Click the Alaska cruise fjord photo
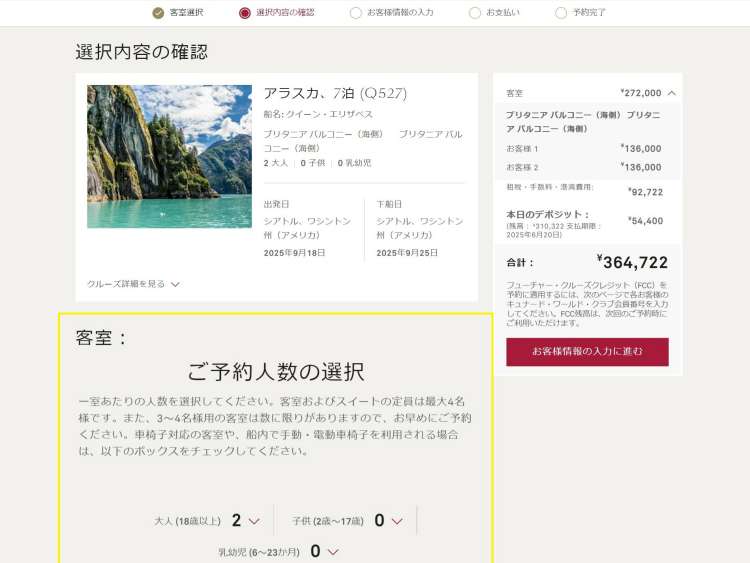Screen dimensions: 750x563 pyautogui.click(x=169, y=156)
